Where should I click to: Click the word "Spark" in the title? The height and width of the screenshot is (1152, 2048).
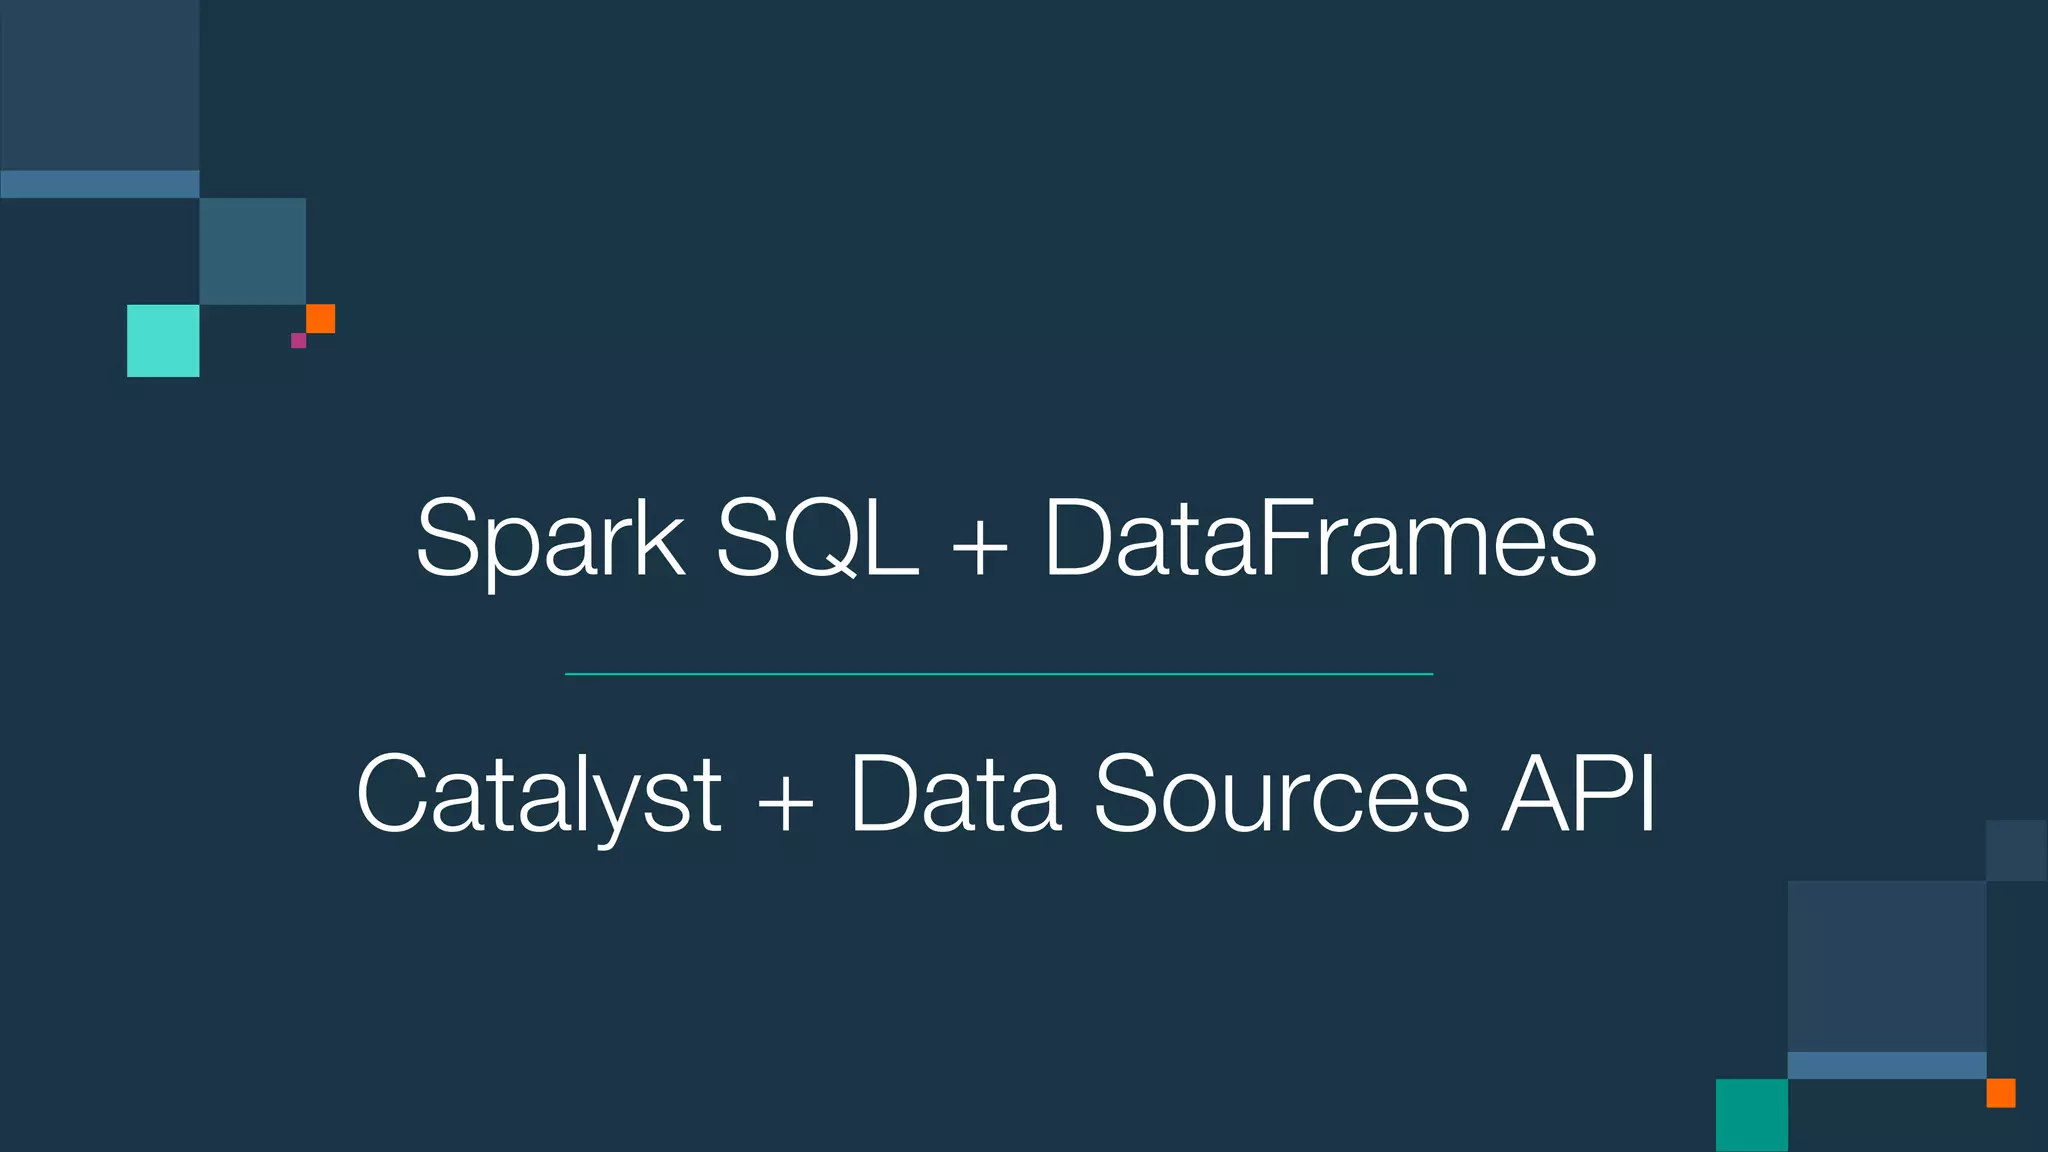point(551,541)
